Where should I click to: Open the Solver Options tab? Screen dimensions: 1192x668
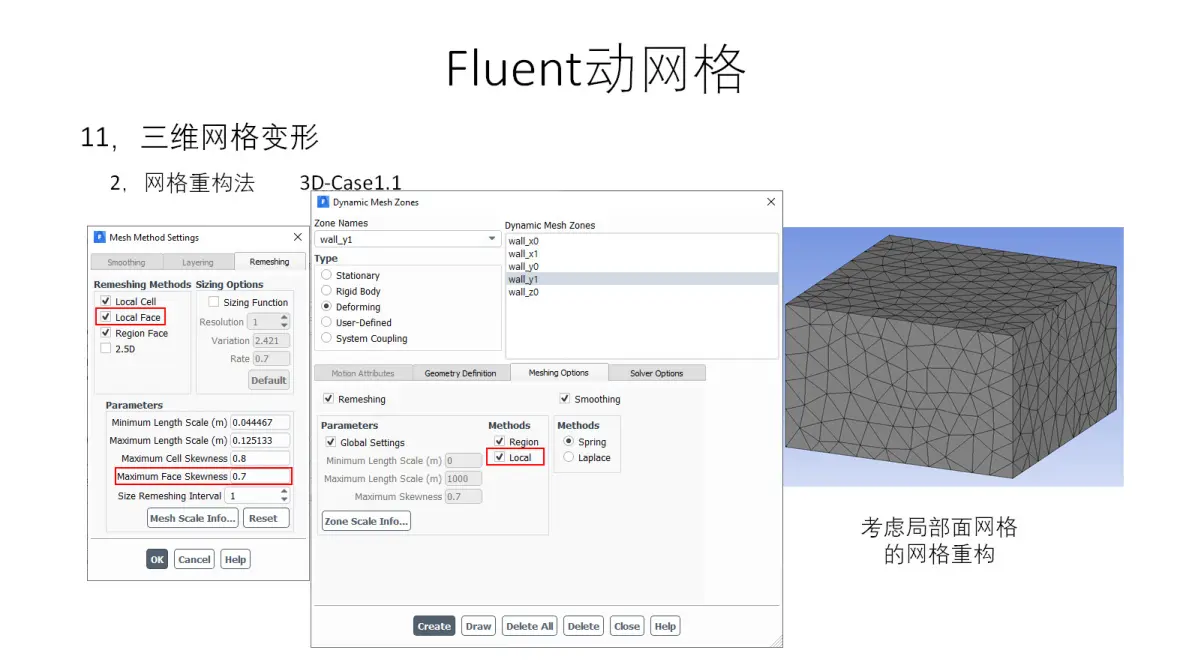657,373
